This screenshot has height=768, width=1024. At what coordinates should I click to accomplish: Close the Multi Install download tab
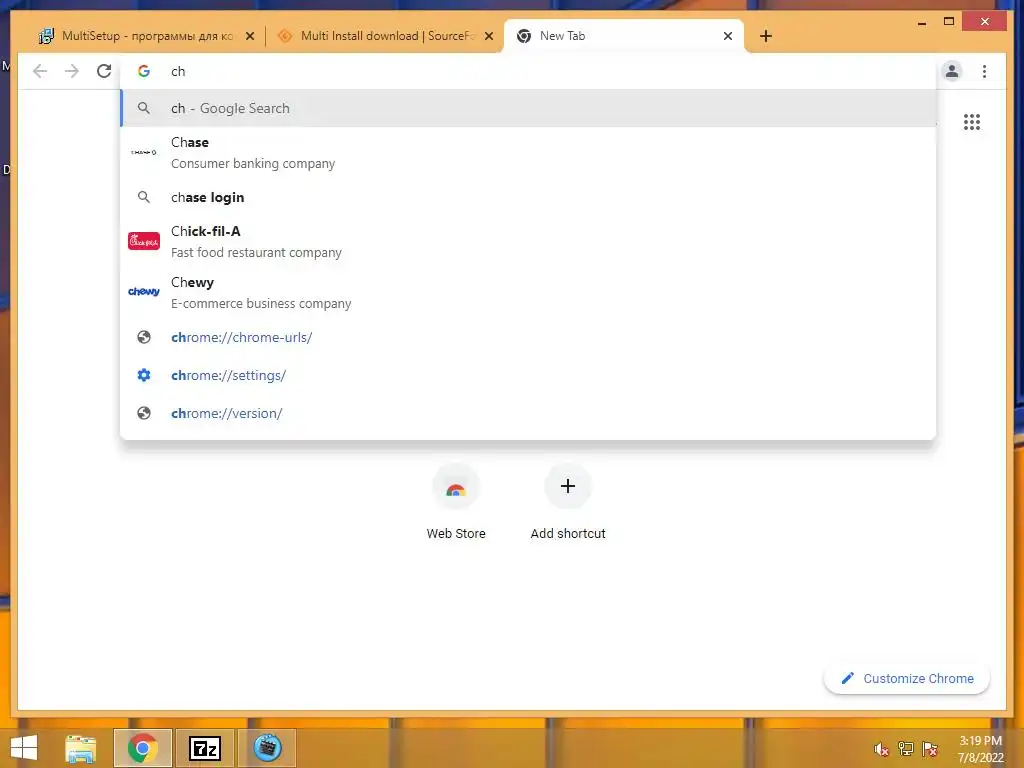[488, 36]
